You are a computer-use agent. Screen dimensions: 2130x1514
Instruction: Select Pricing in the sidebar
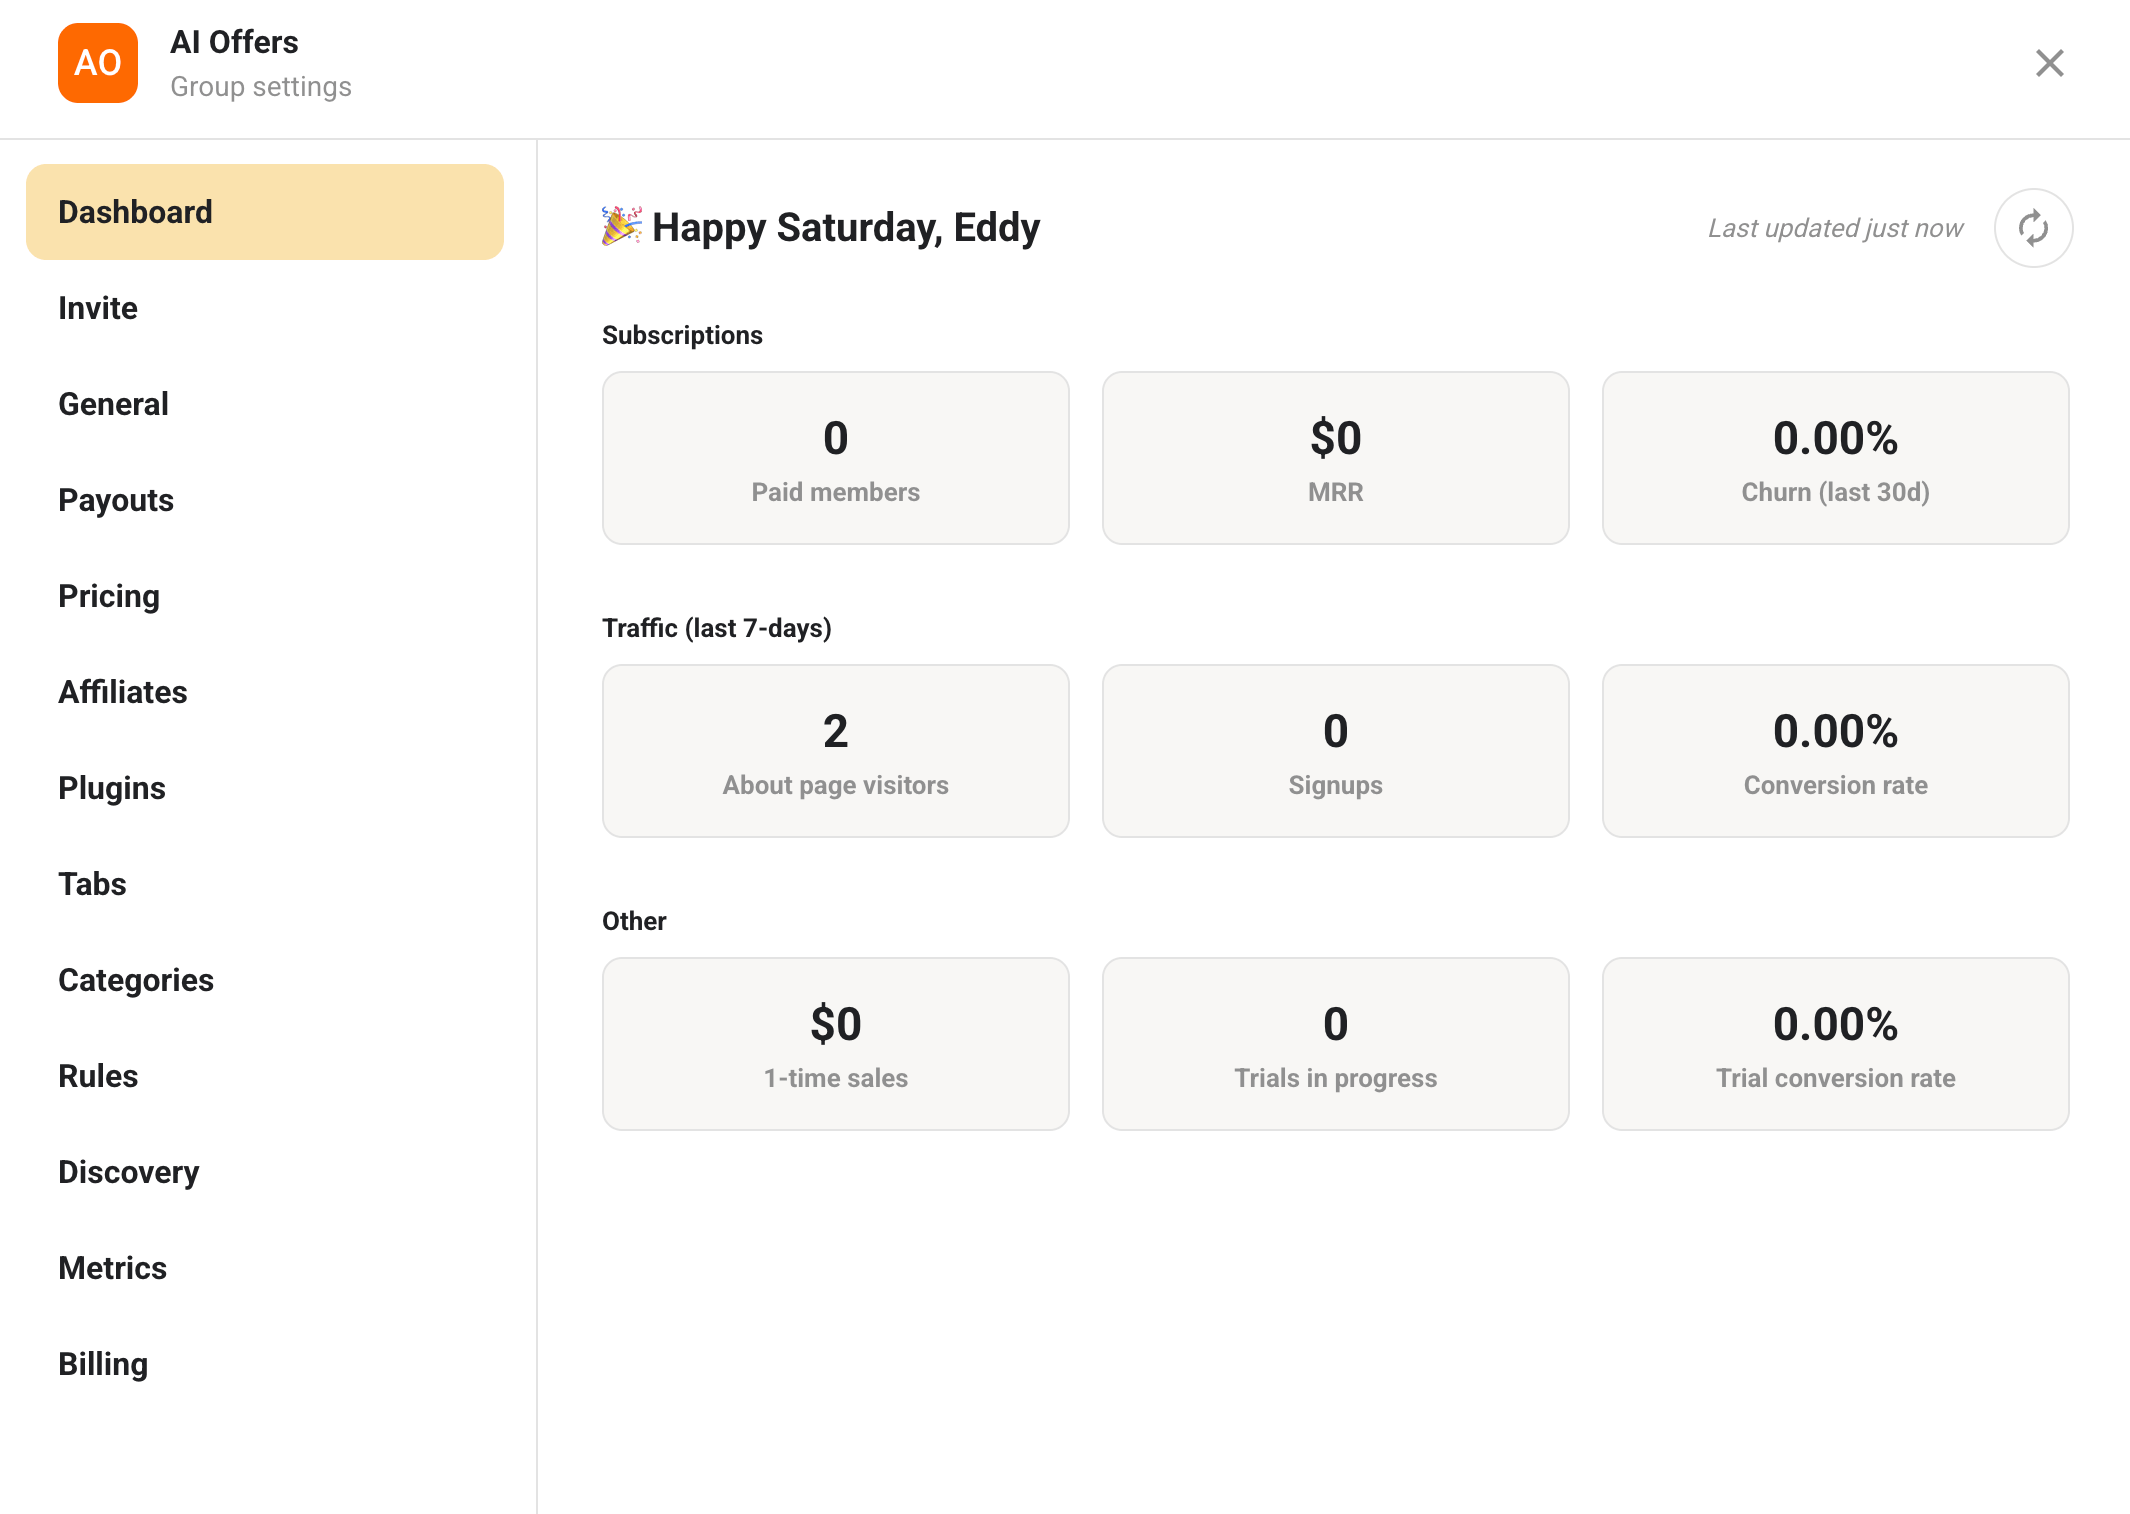tap(109, 596)
